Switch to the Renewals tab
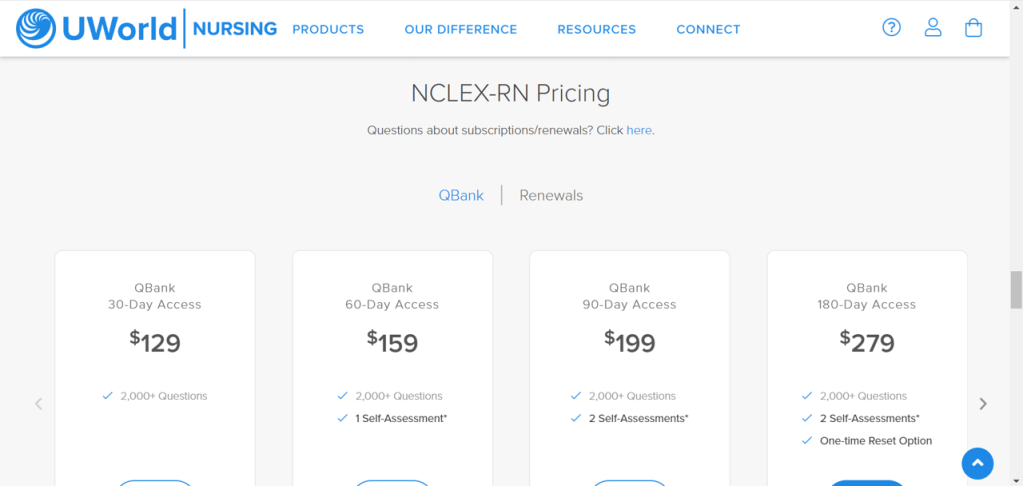This screenshot has height=486, width=1023. pos(551,195)
